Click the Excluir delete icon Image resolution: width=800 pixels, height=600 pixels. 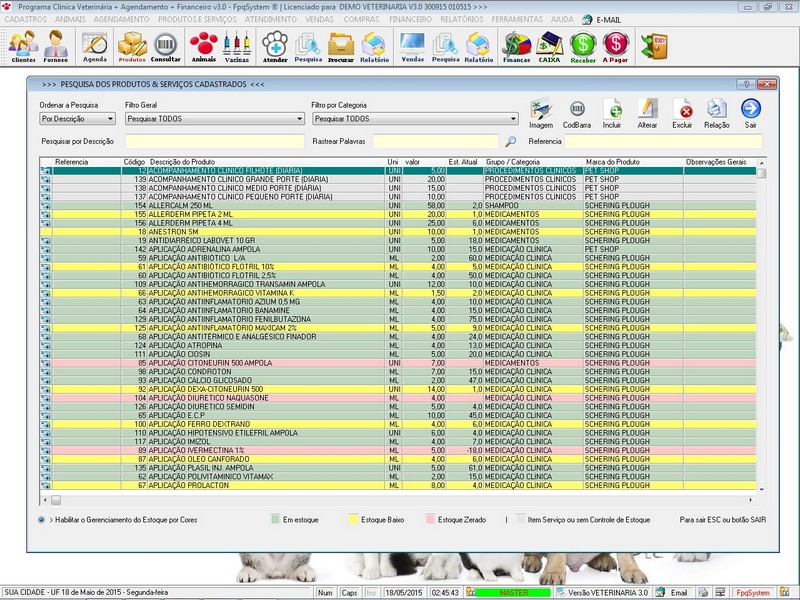682,112
